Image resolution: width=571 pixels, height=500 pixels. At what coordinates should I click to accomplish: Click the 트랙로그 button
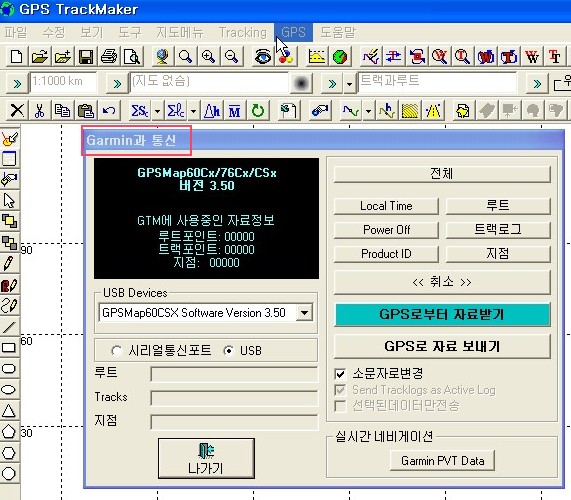click(x=498, y=230)
